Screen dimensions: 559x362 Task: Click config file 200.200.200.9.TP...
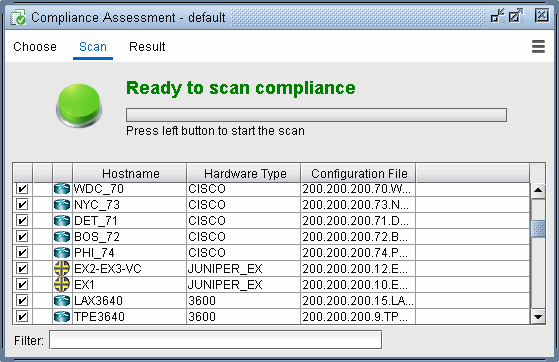click(355, 317)
